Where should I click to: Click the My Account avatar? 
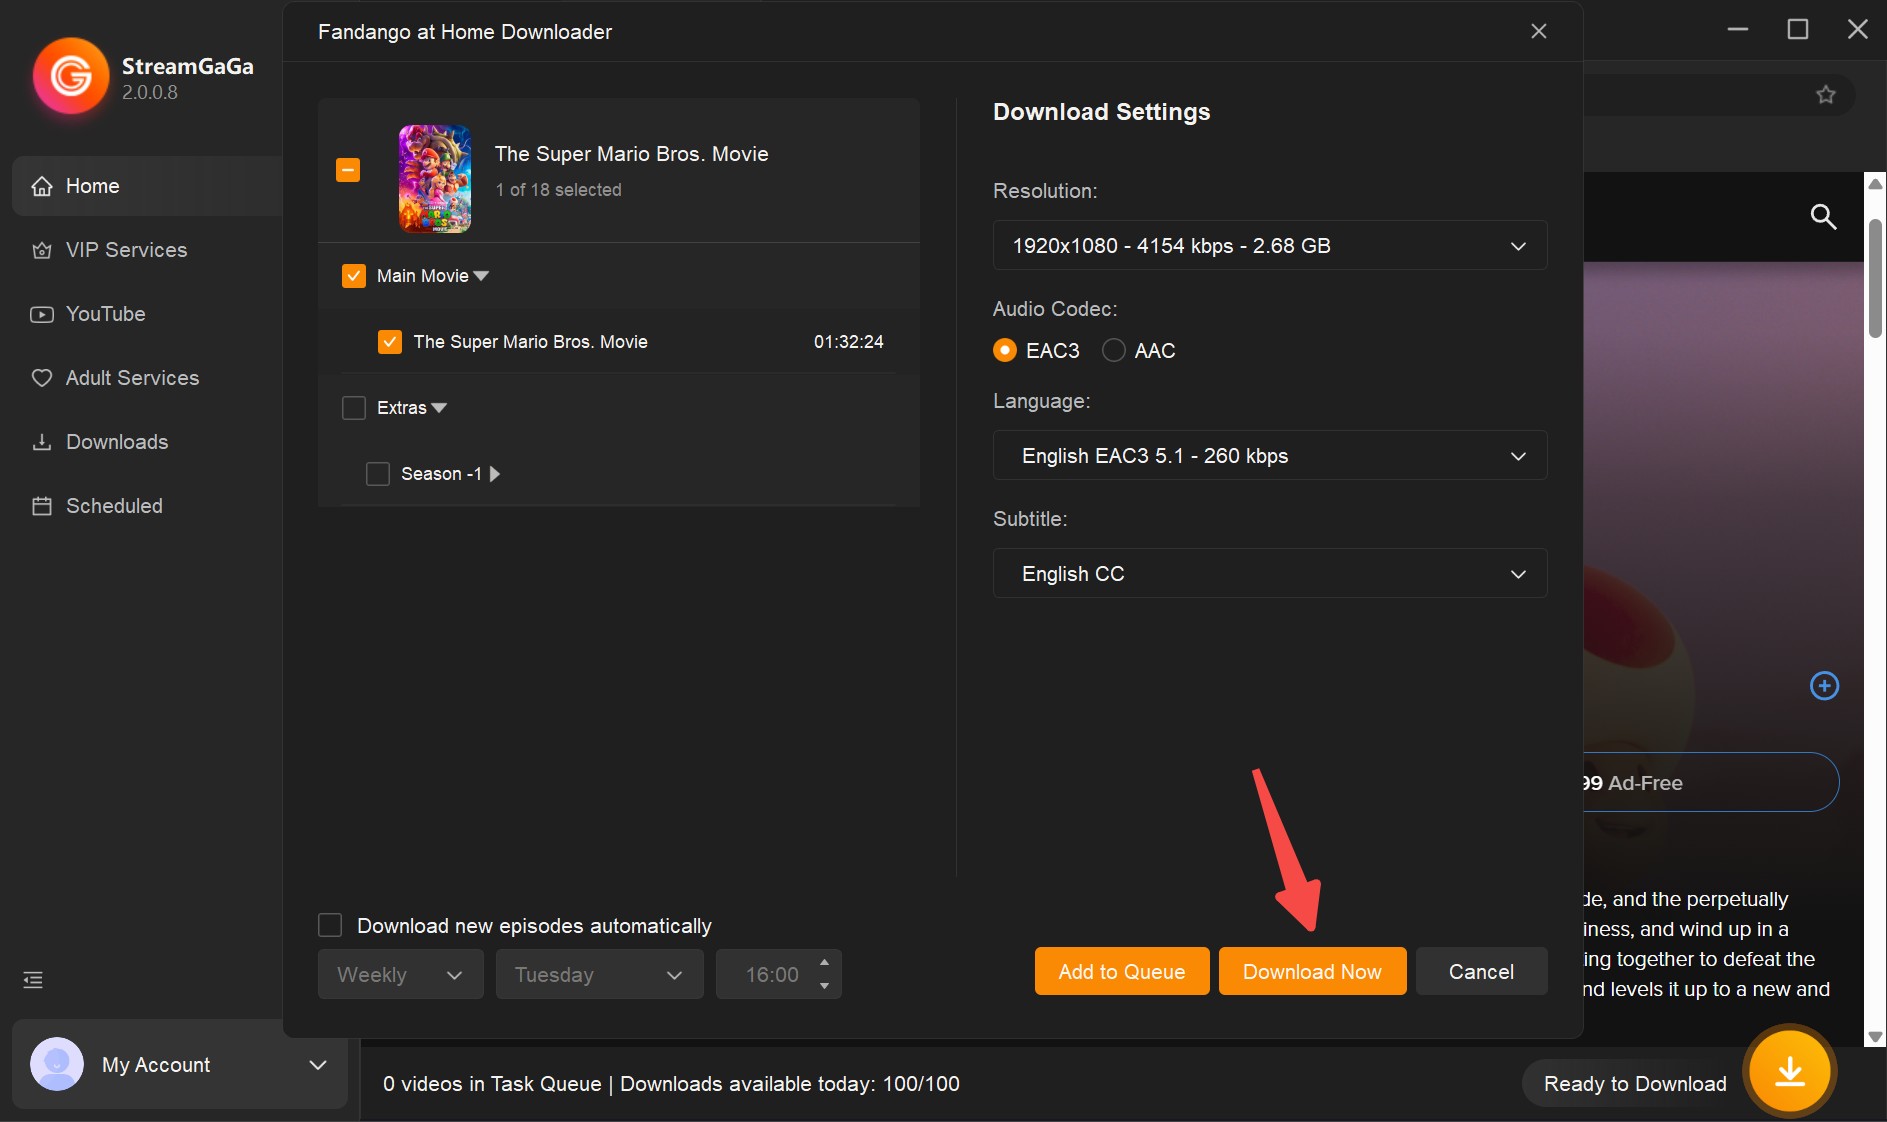coord(57,1064)
